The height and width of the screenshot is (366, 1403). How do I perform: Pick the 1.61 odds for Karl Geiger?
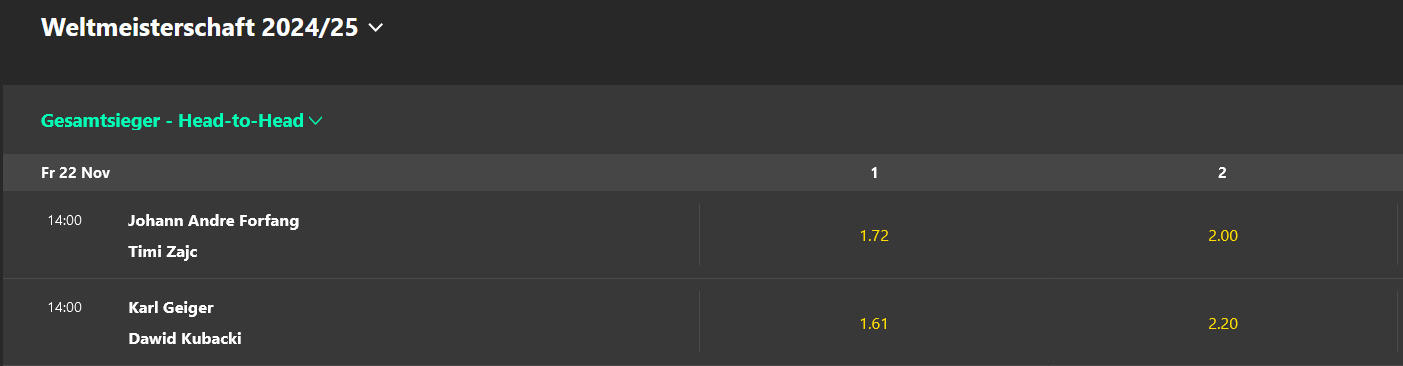pyautogui.click(x=874, y=323)
